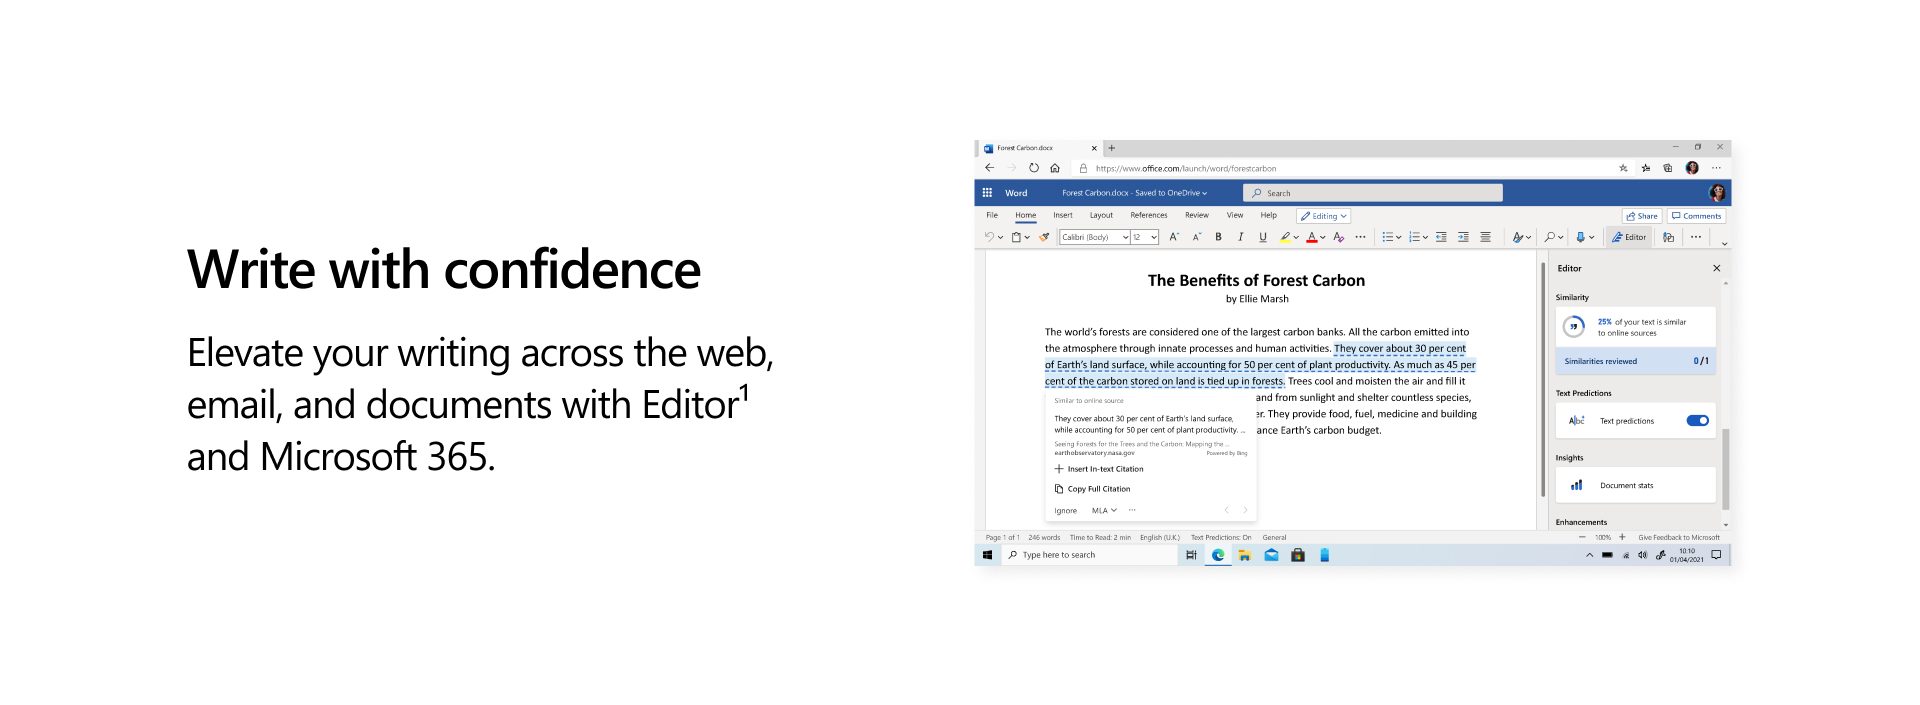Click the Search box in Word header
This screenshot has height=705, width=1920.
1372,193
